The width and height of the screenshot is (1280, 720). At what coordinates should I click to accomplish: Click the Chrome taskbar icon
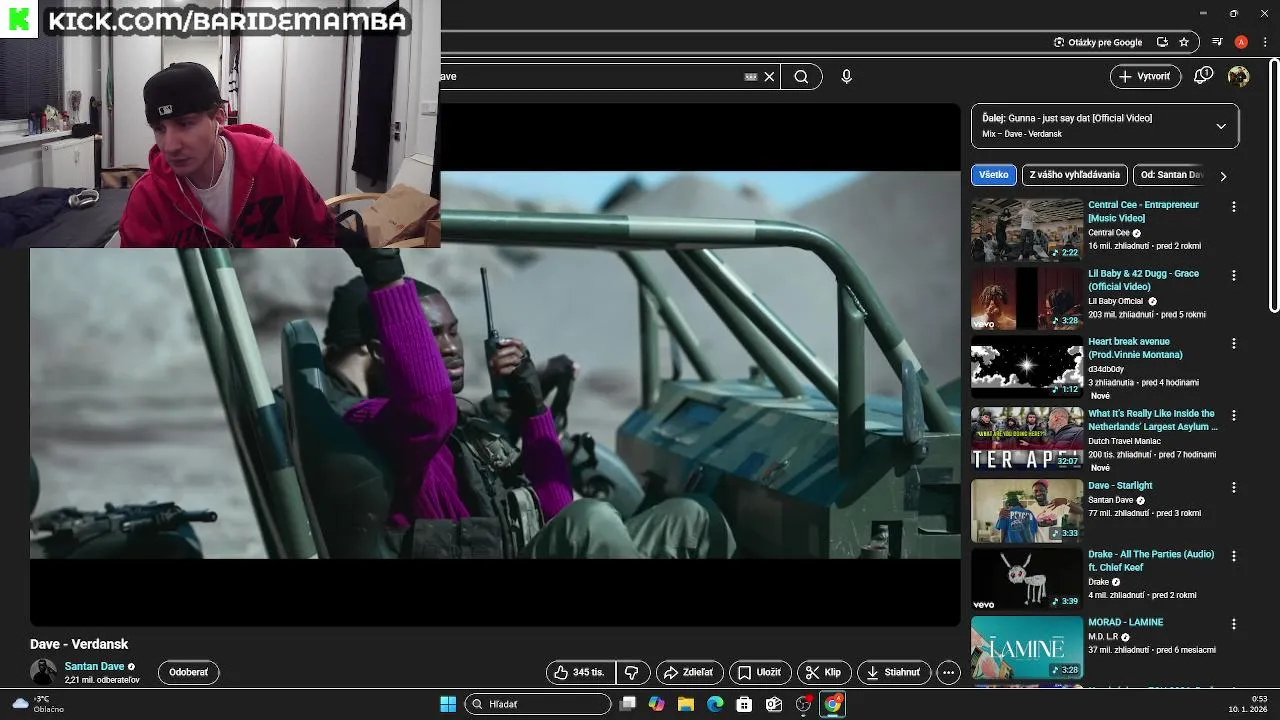[832, 704]
